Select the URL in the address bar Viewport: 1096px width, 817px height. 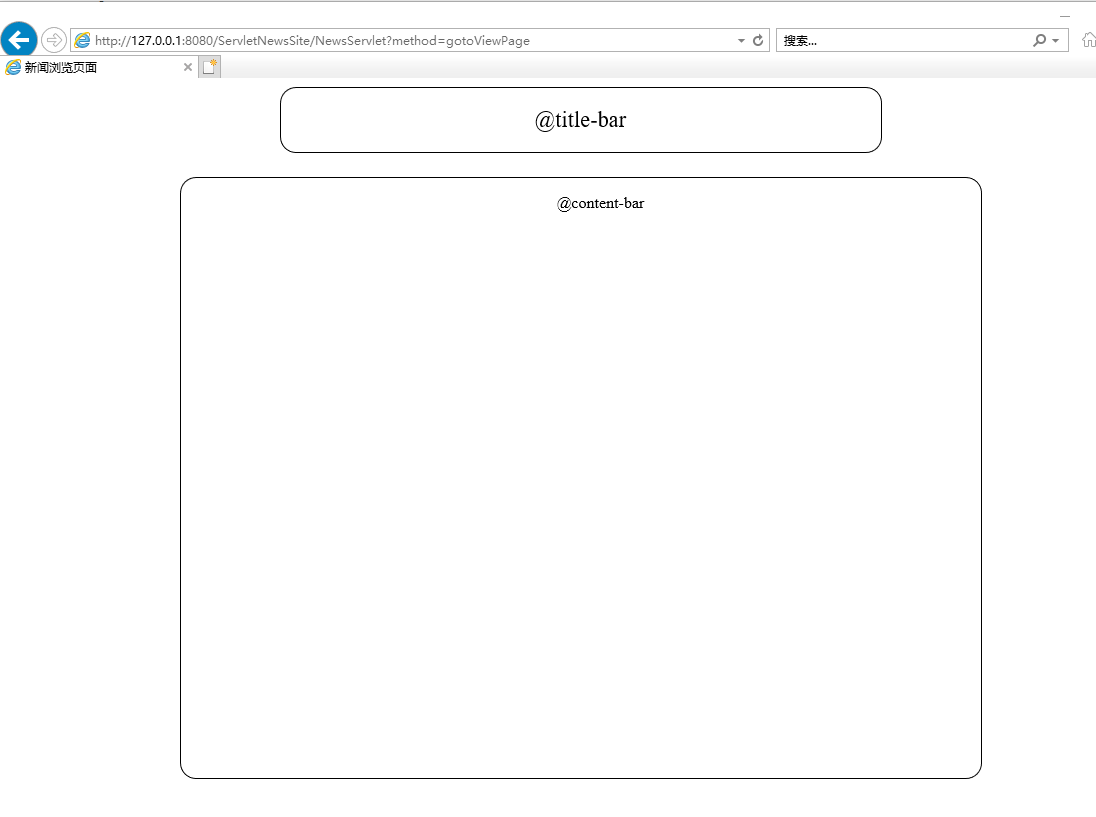(x=312, y=41)
